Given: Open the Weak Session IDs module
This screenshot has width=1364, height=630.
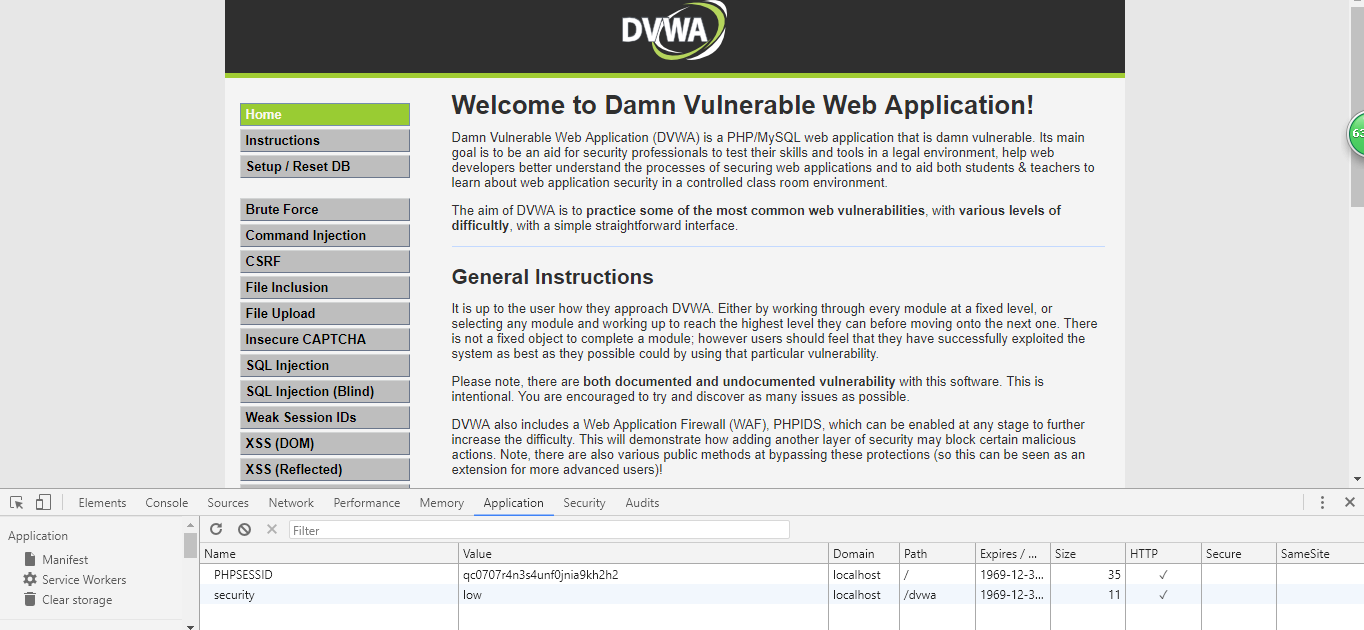Looking at the screenshot, I should [x=325, y=418].
